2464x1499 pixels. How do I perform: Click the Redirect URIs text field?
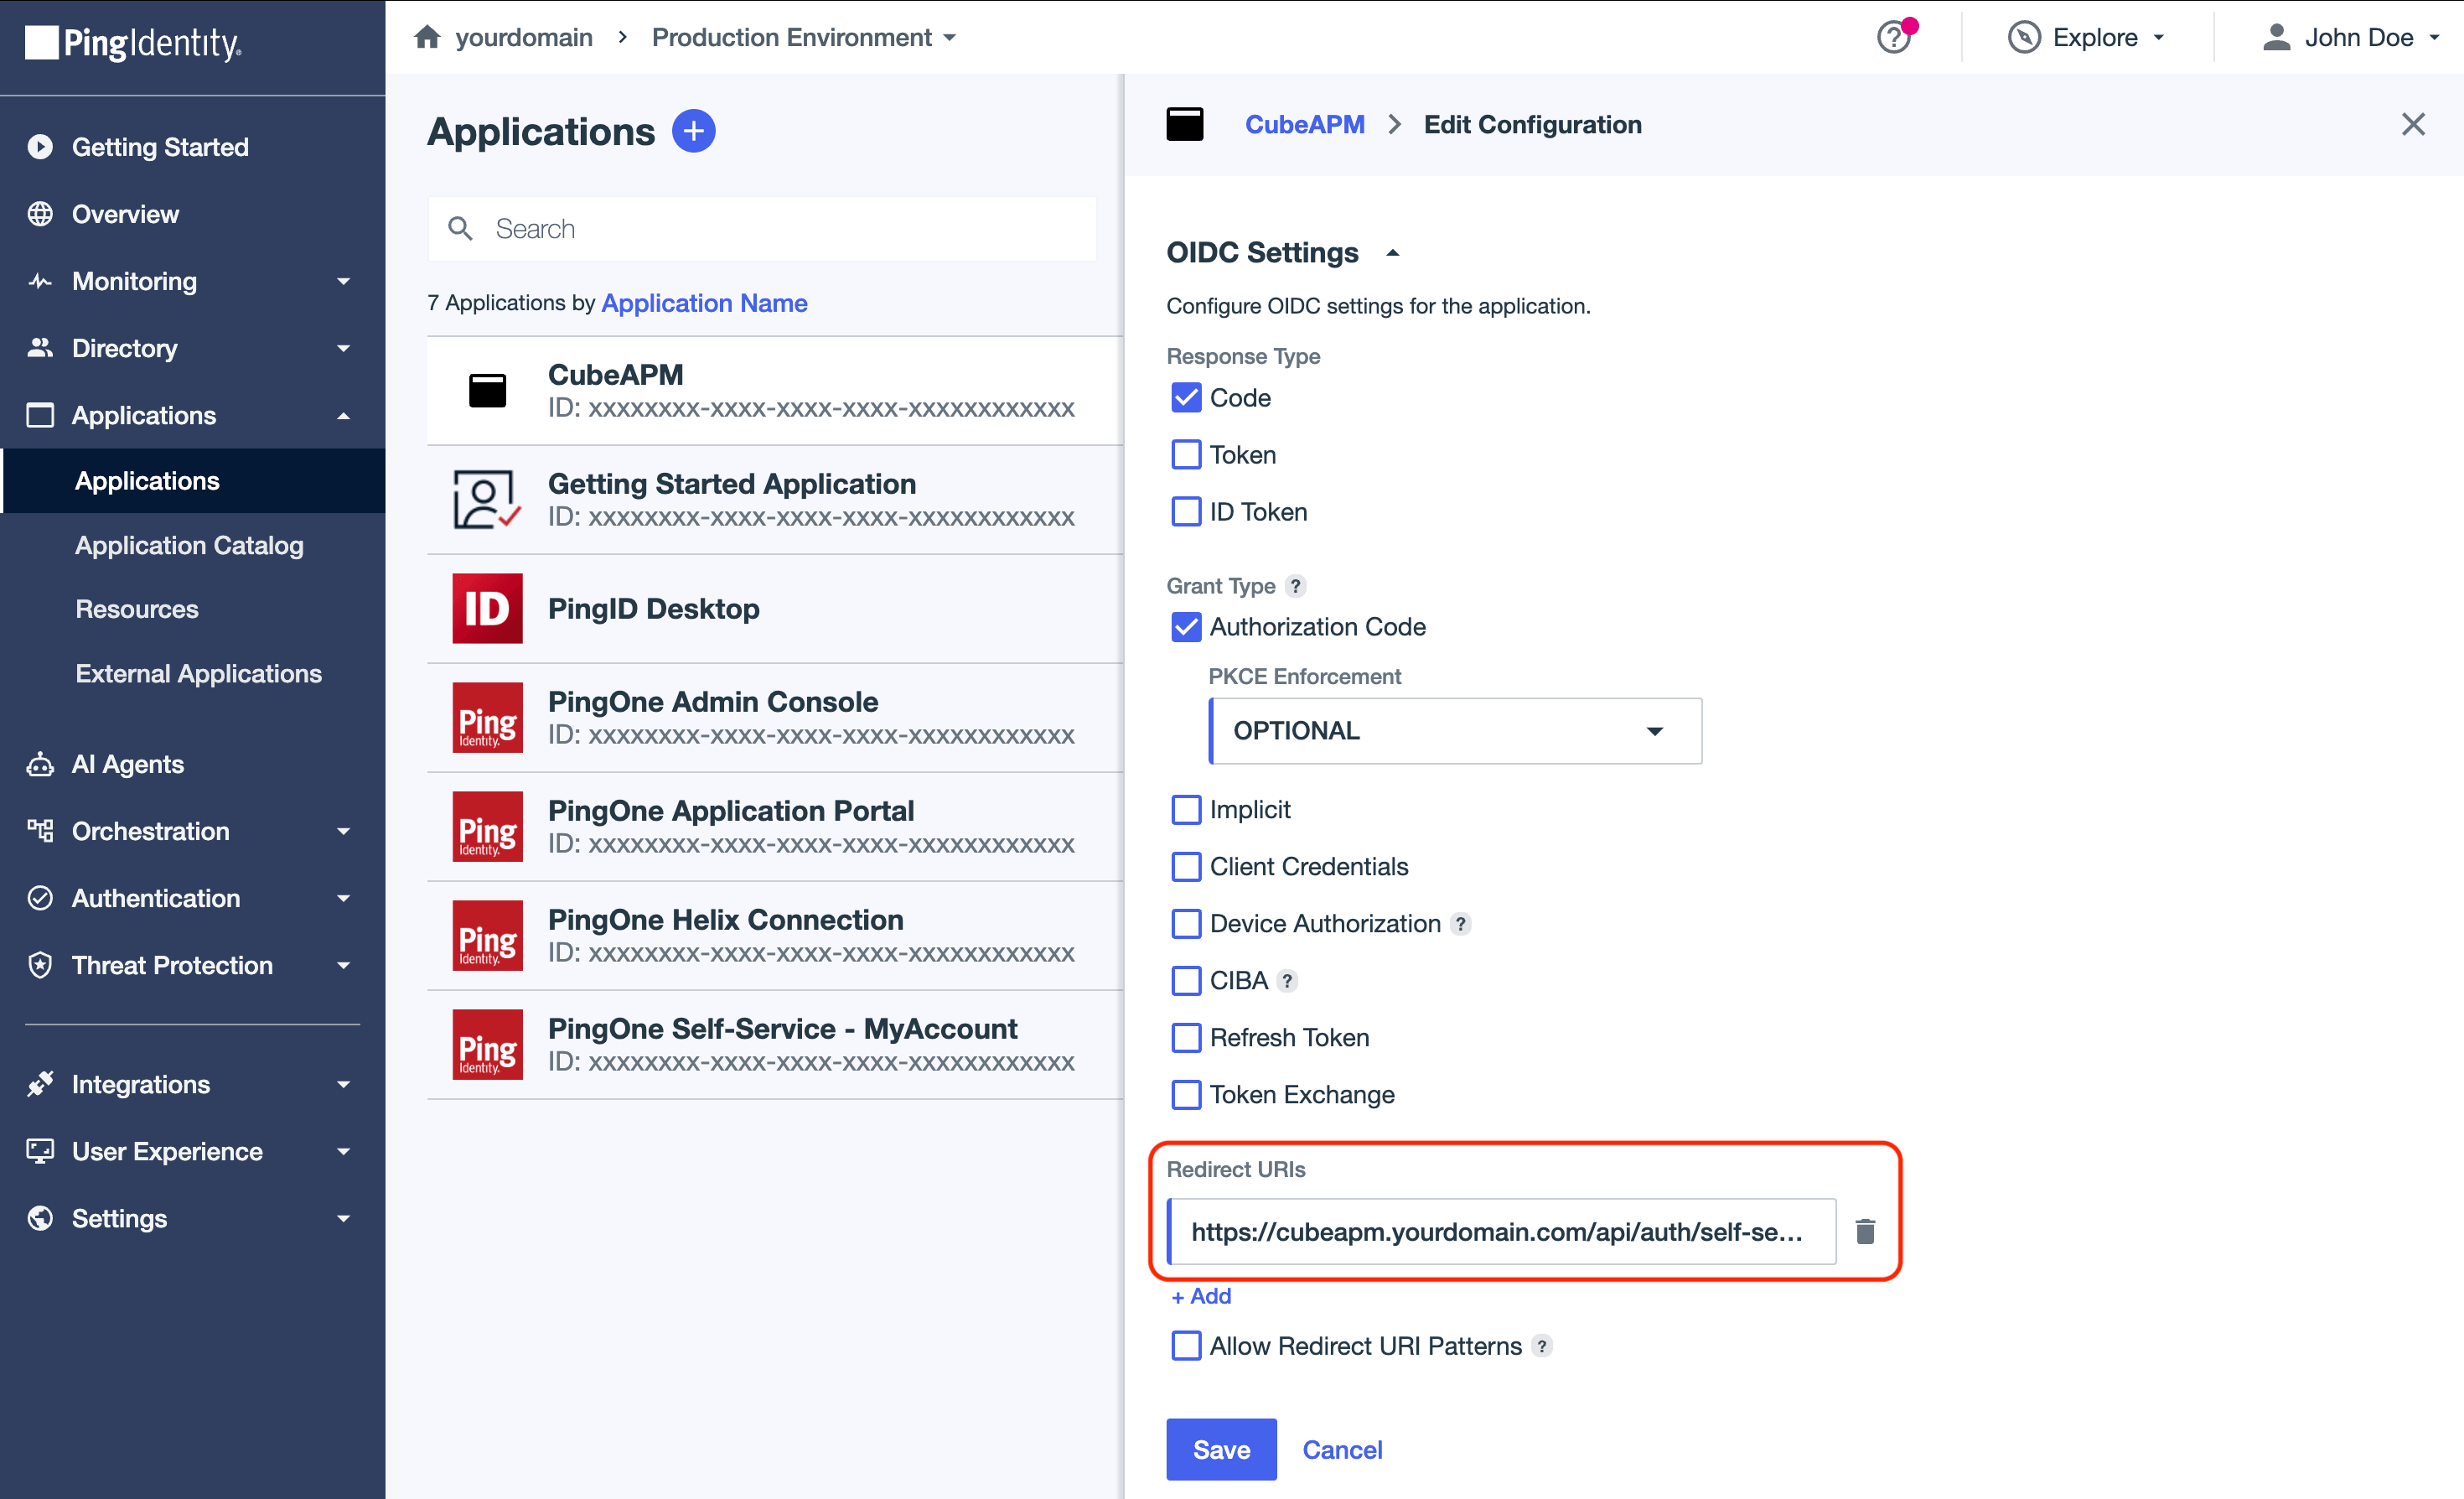point(1501,1231)
